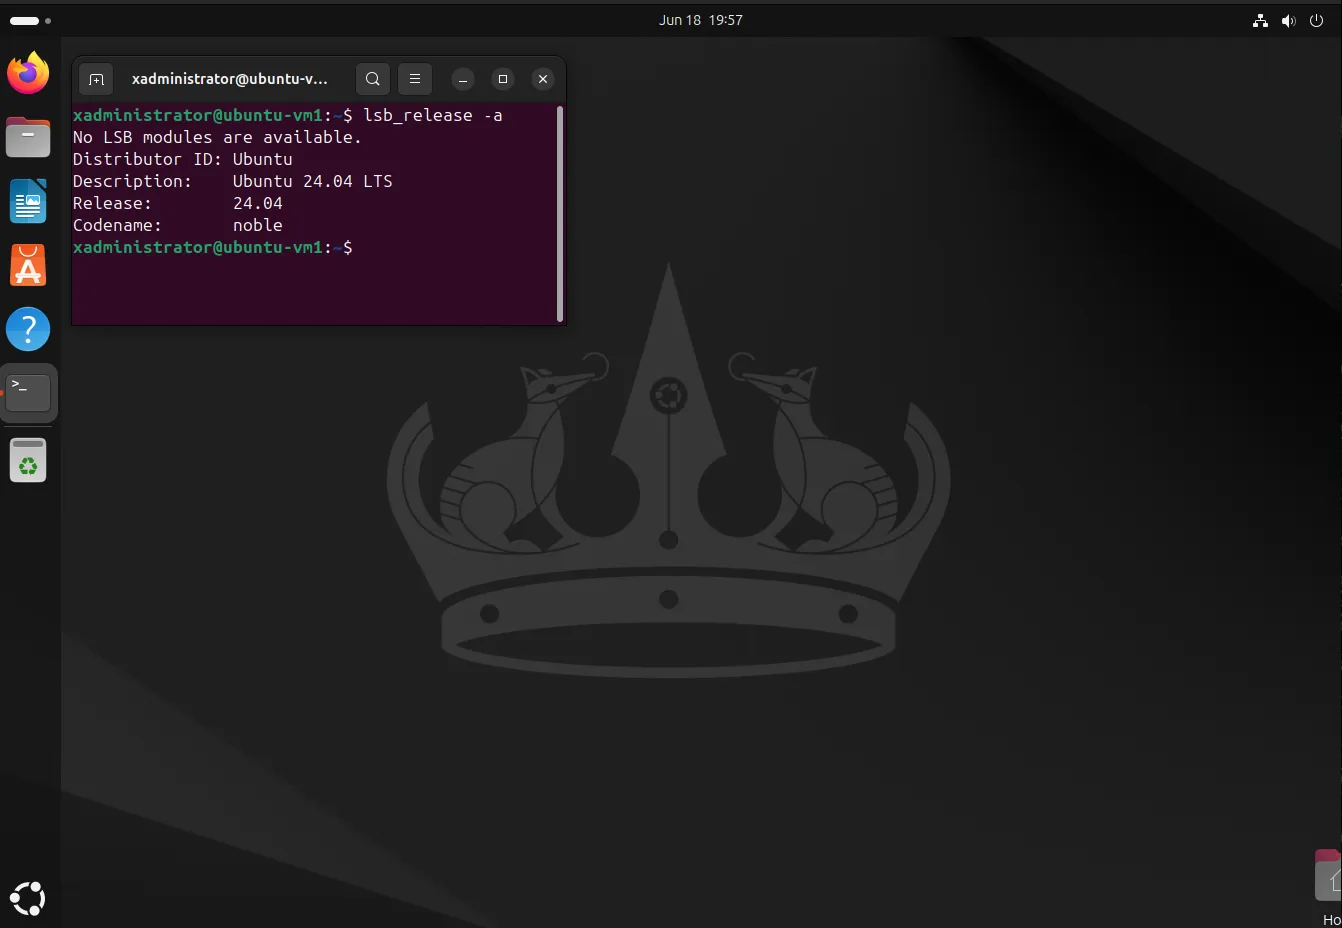Maximize the terminal window

(503, 79)
